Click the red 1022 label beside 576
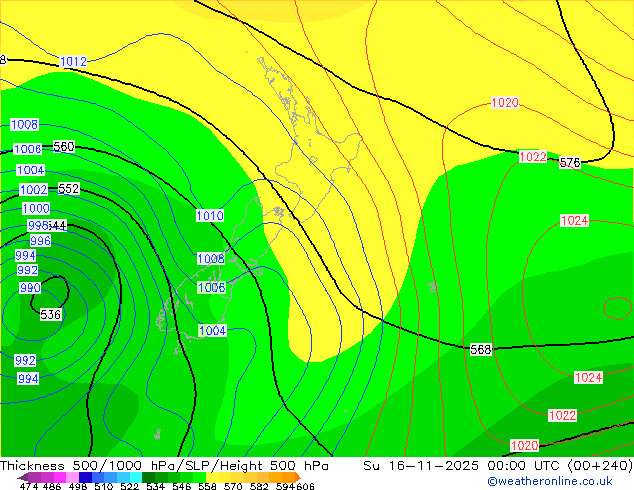Screen dimensions: 634x490 click(x=533, y=157)
